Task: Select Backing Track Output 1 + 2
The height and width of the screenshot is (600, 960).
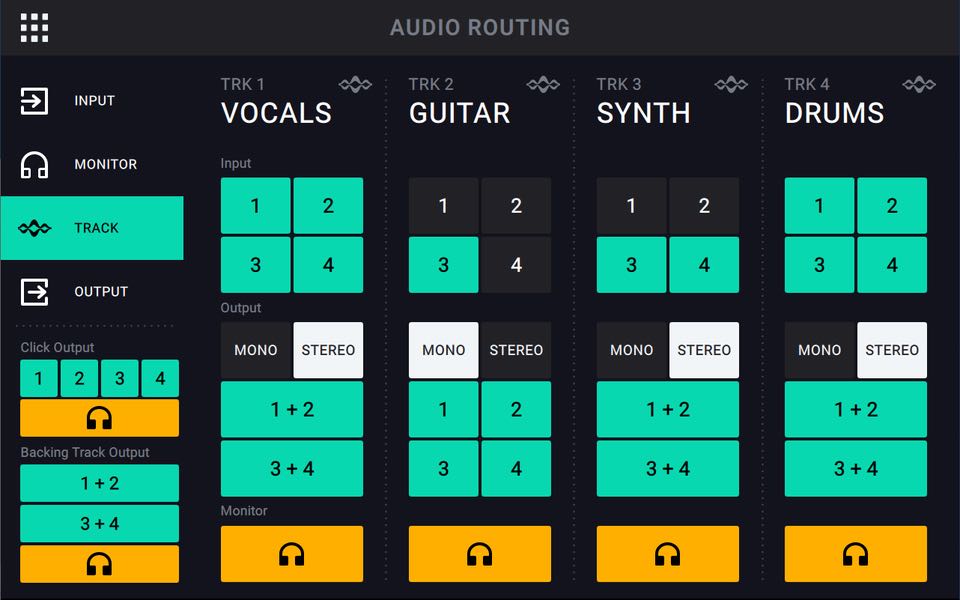Action: coord(99,483)
